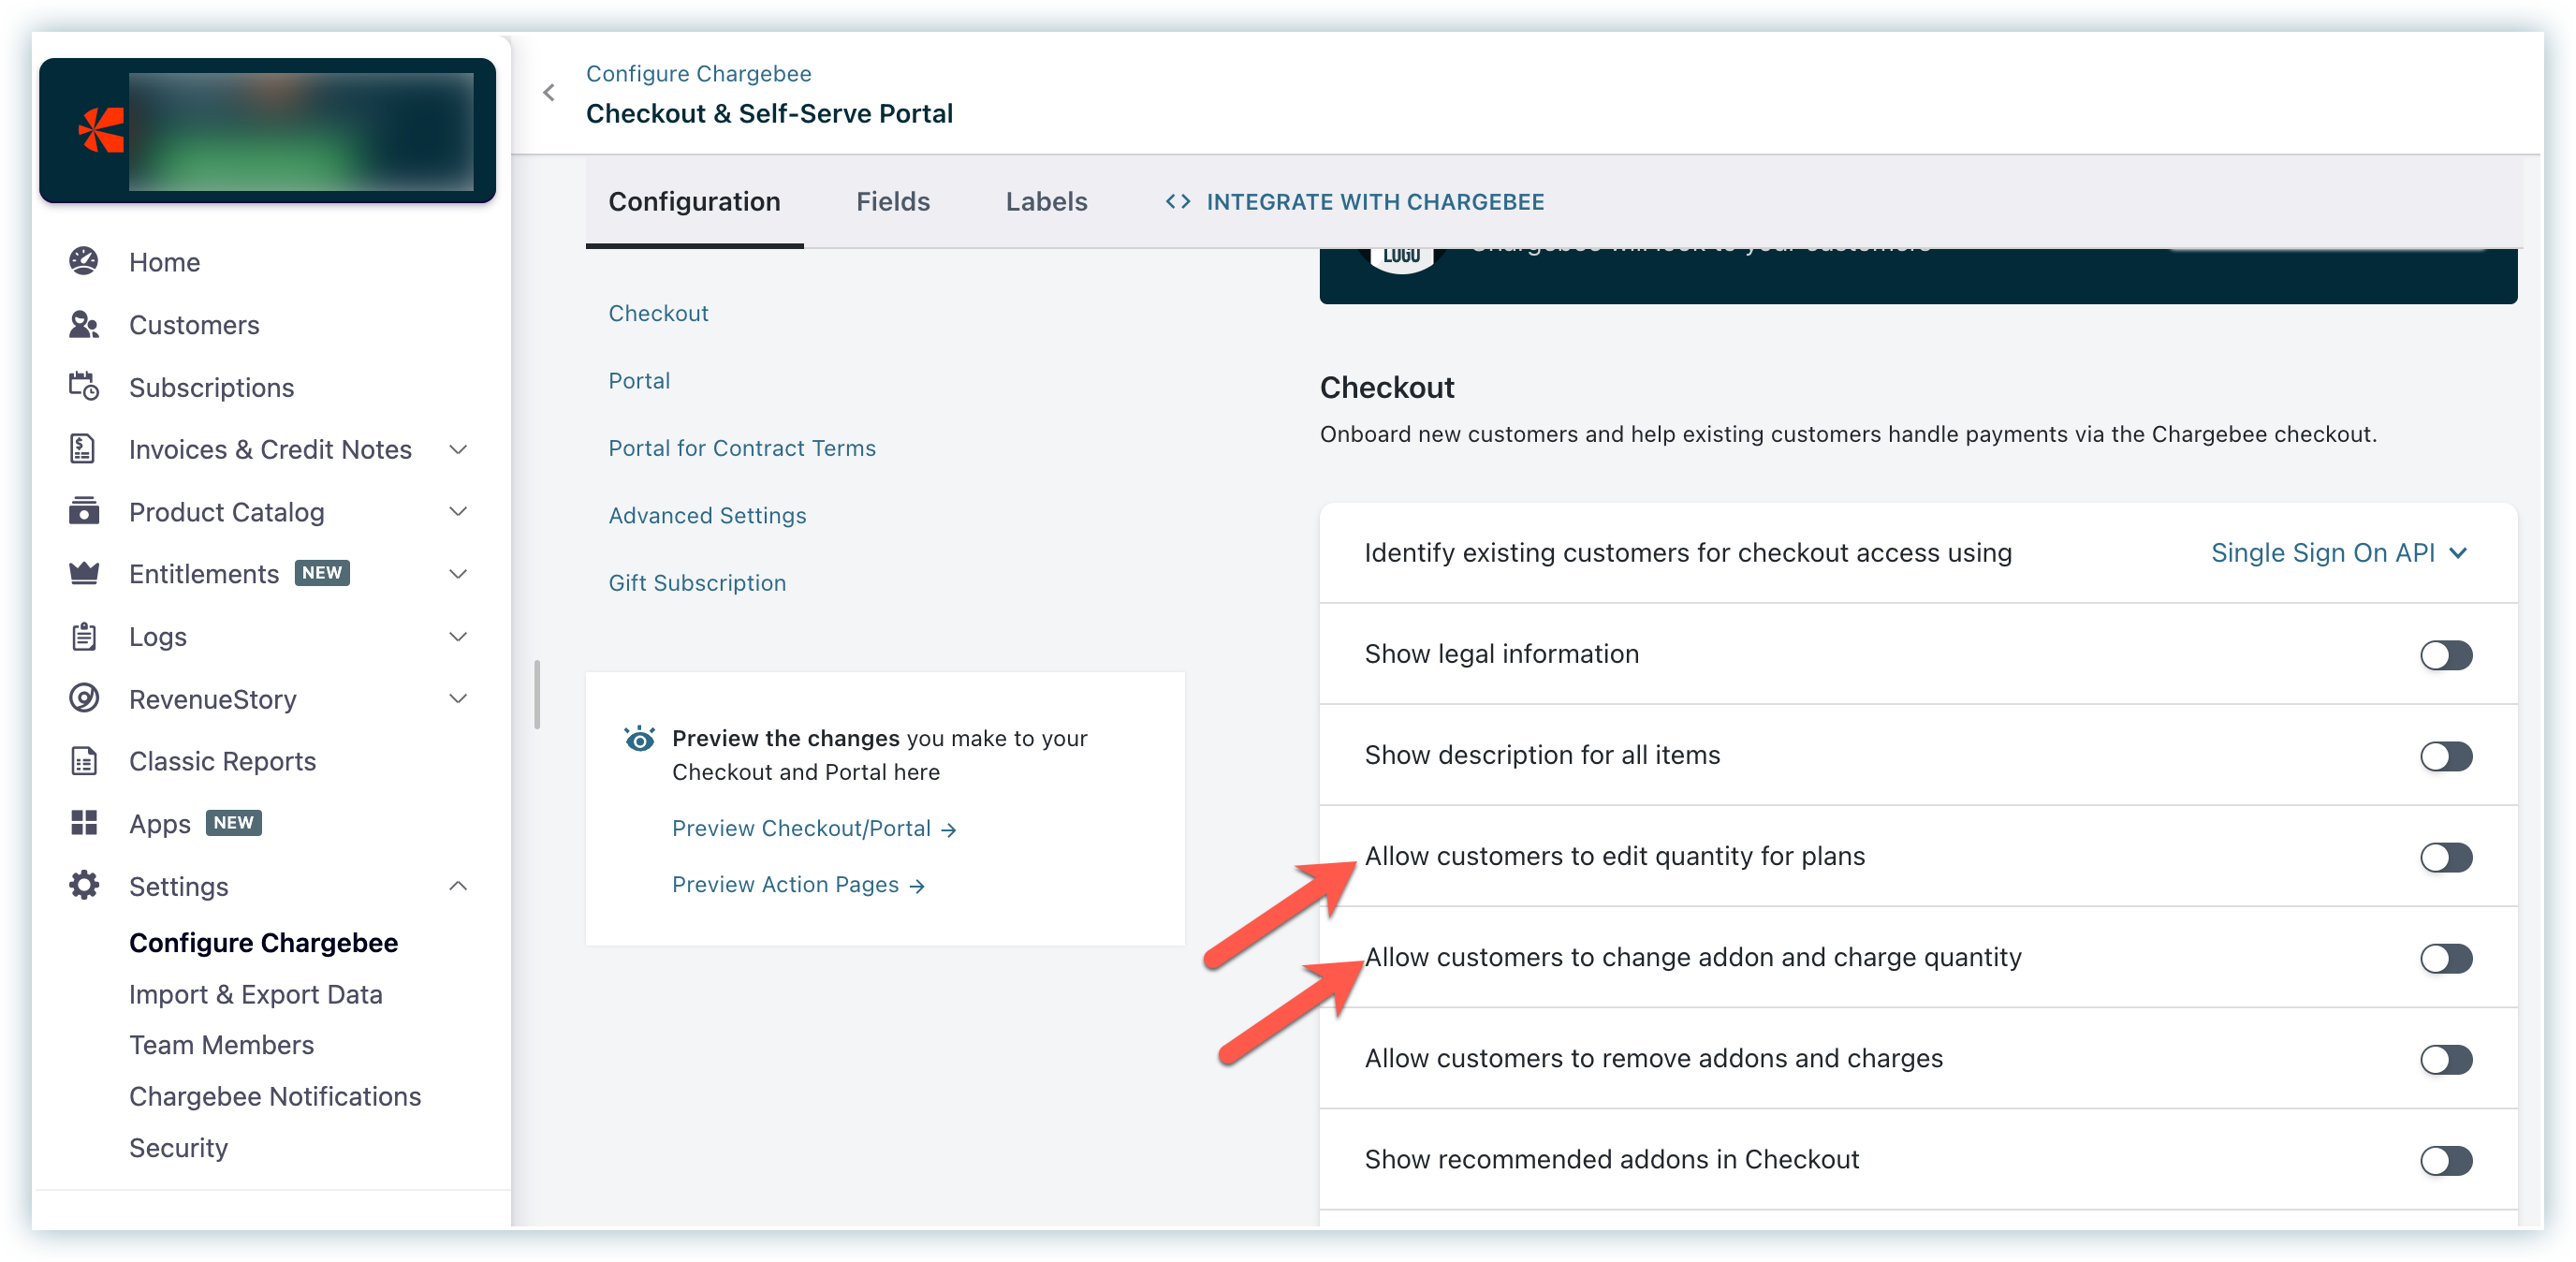Click the Subscriptions calendar icon
This screenshot has height=1262, width=2576.
coord(84,387)
